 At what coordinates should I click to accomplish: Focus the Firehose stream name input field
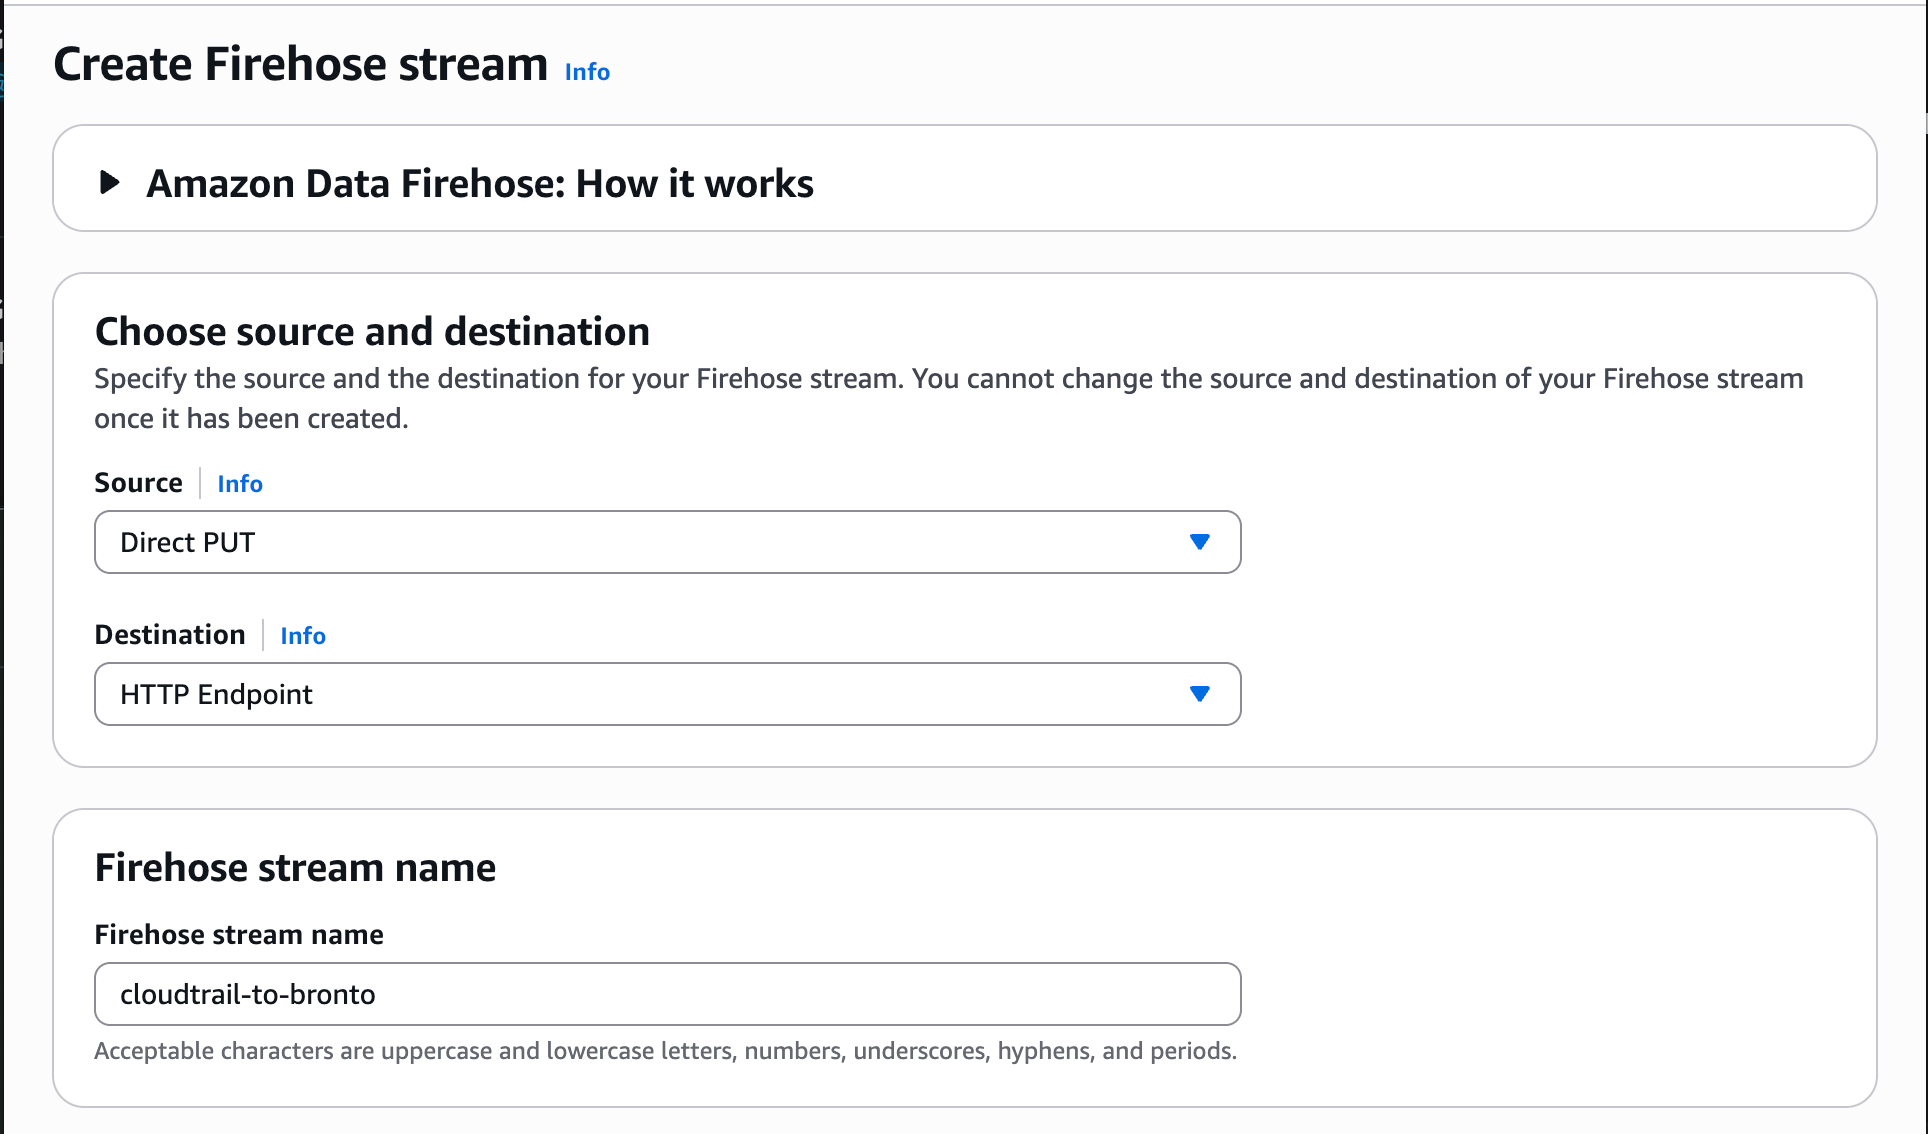(667, 994)
